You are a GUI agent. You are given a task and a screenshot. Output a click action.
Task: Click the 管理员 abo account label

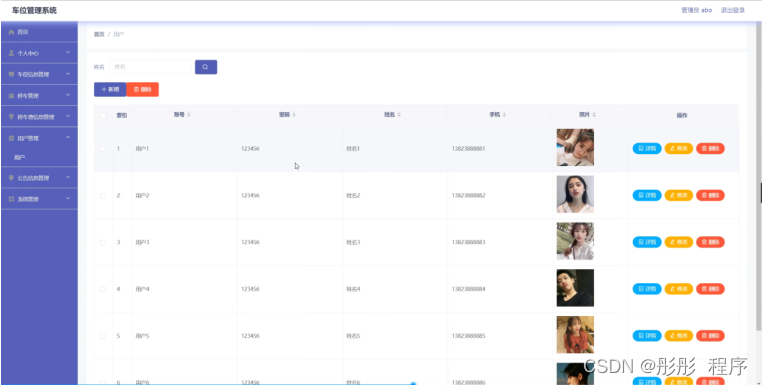(x=696, y=10)
